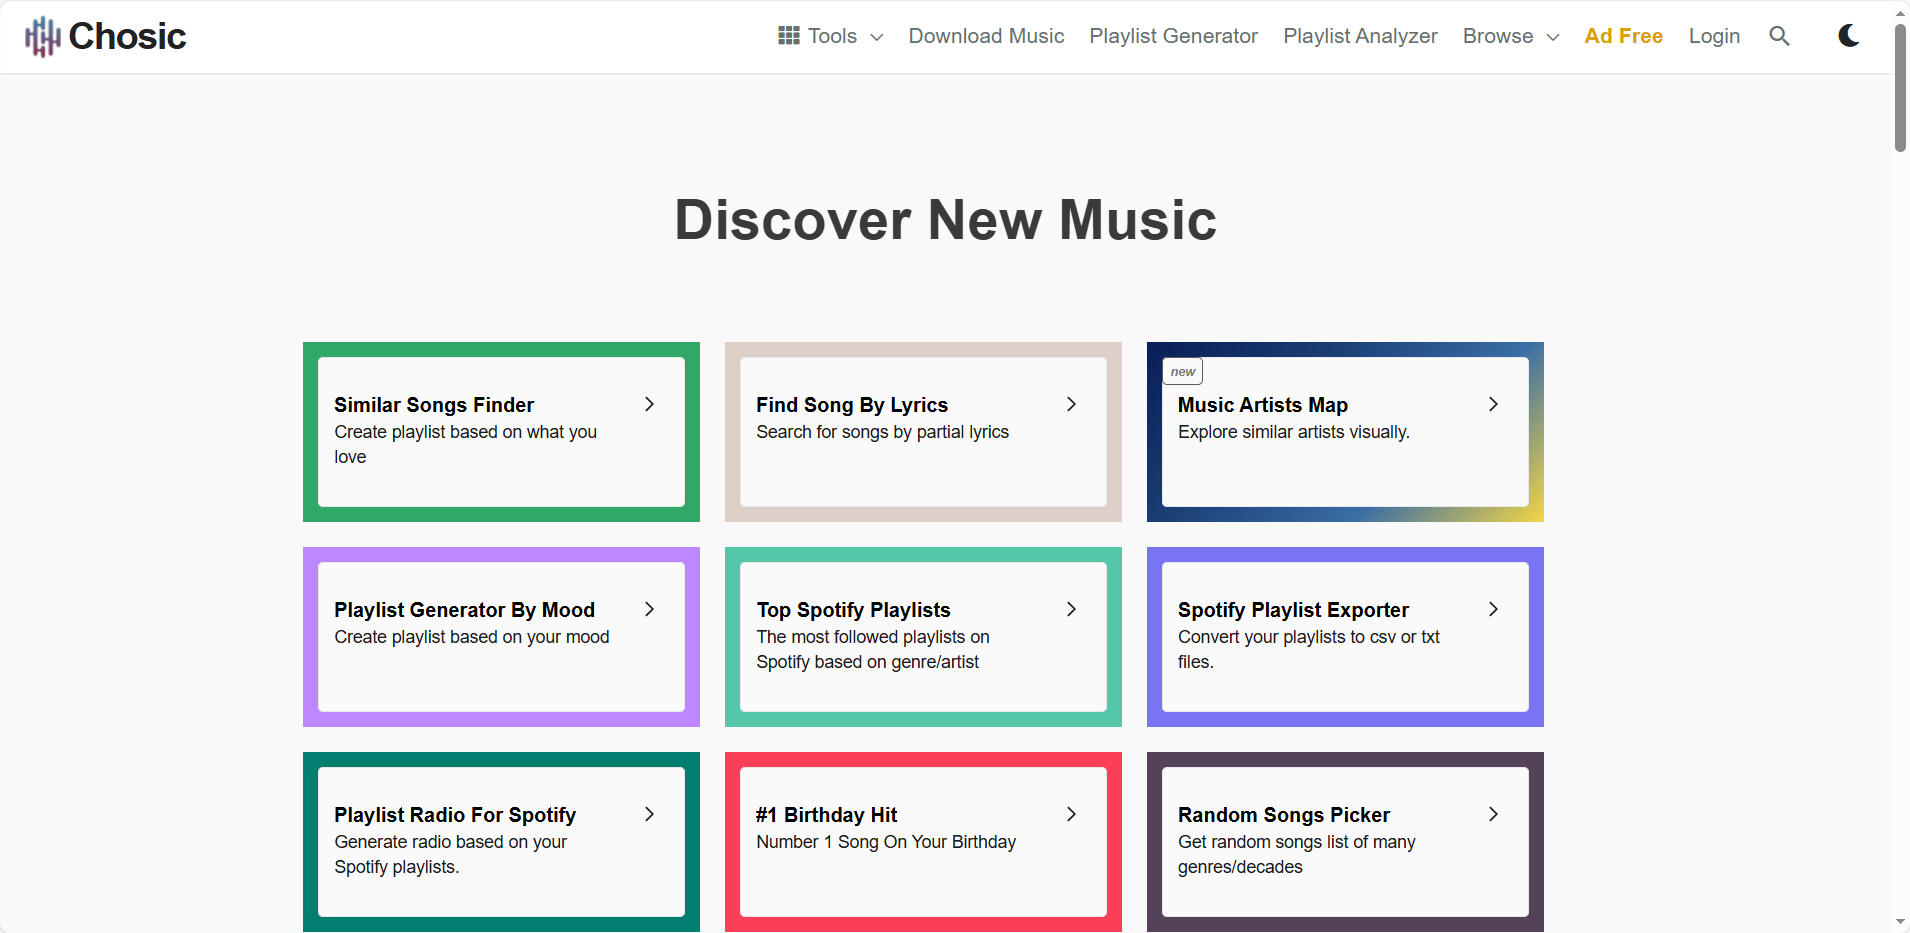Expand the Browse dropdown menu
The width and height of the screenshot is (1910, 933).
pyautogui.click(x=1510, y=36)
